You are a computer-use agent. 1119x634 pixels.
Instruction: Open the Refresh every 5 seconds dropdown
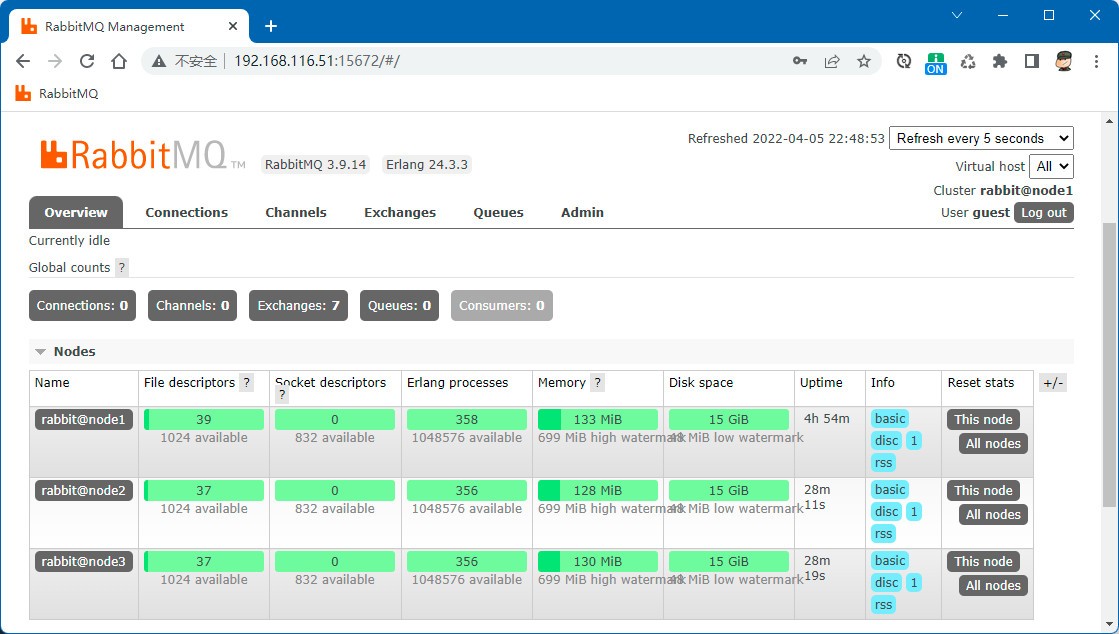(981, 139)
